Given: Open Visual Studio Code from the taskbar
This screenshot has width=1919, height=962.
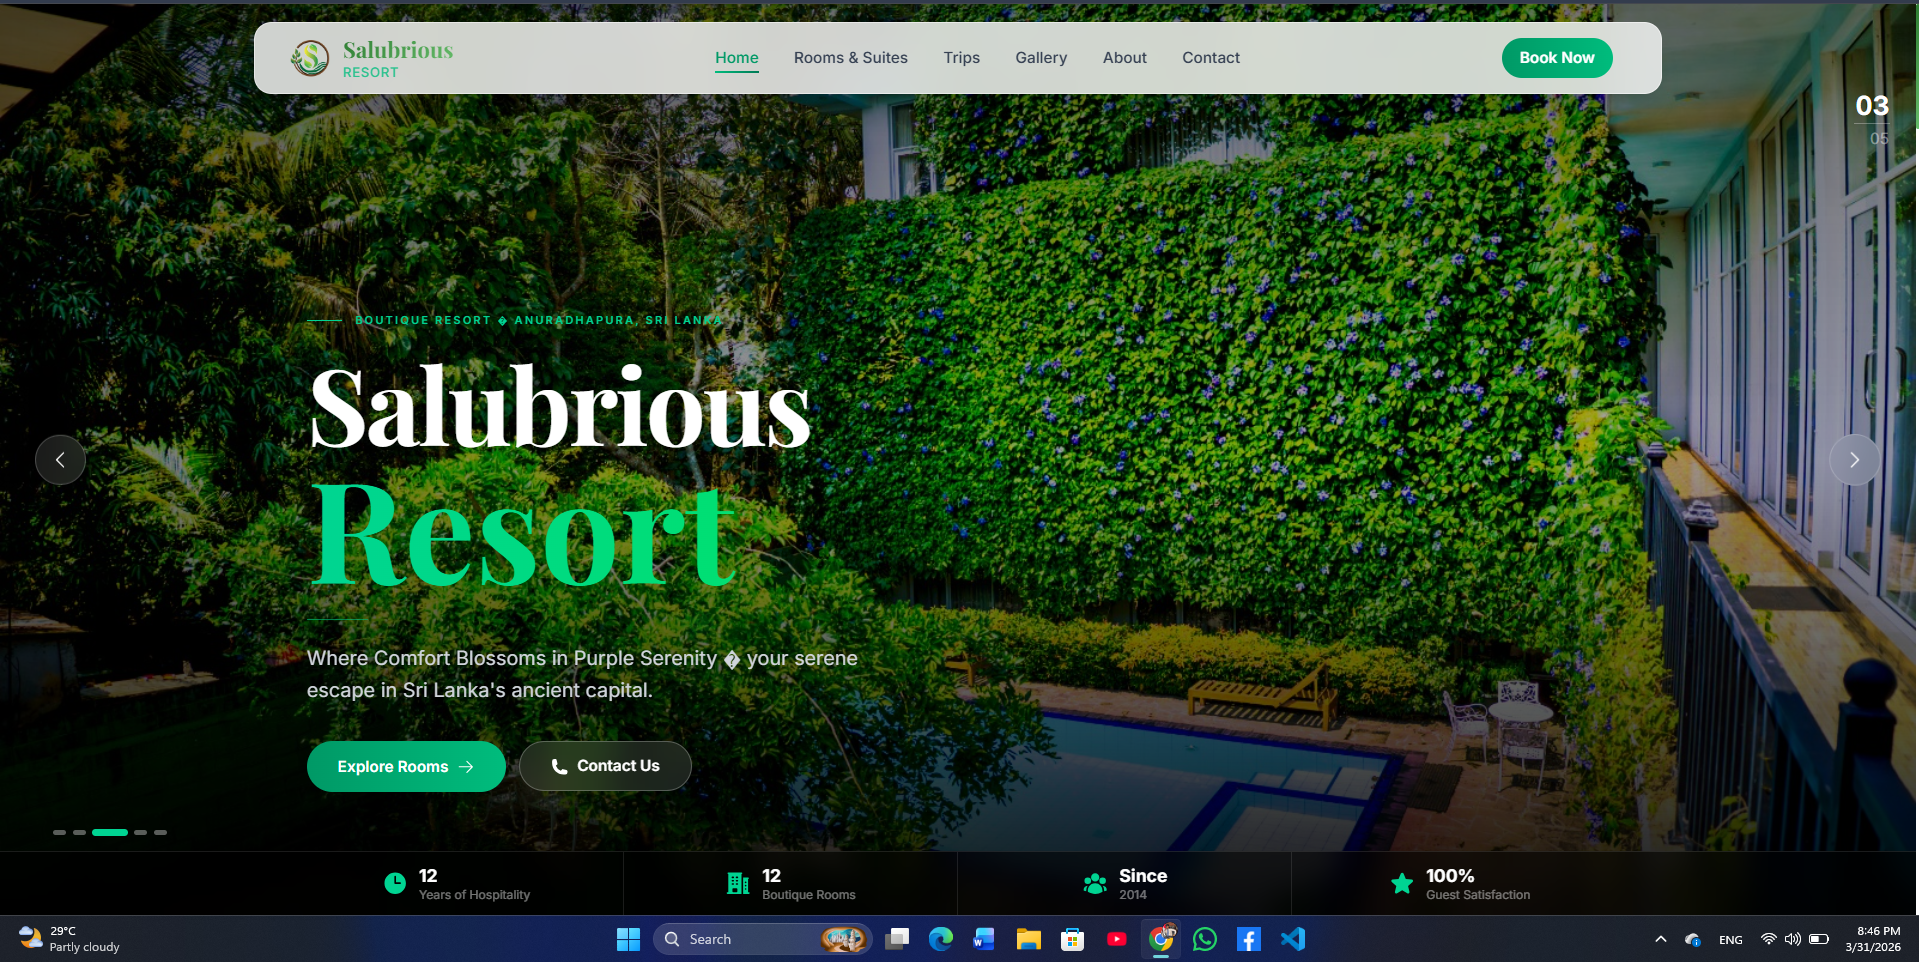Looking at the screenshot, I should coord(1293,939).
